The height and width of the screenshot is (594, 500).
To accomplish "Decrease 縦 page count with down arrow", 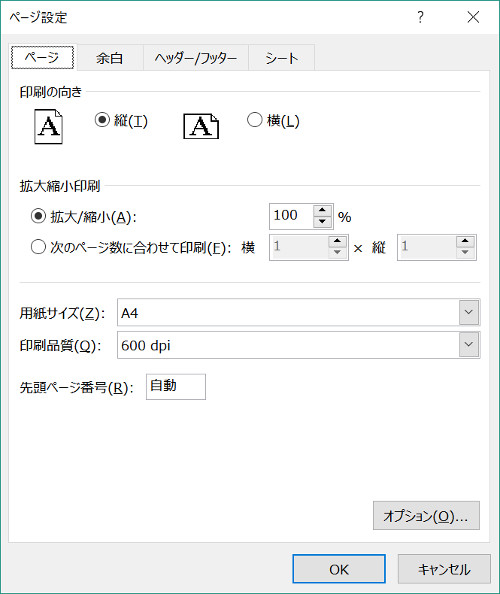I will pos(465,253).
